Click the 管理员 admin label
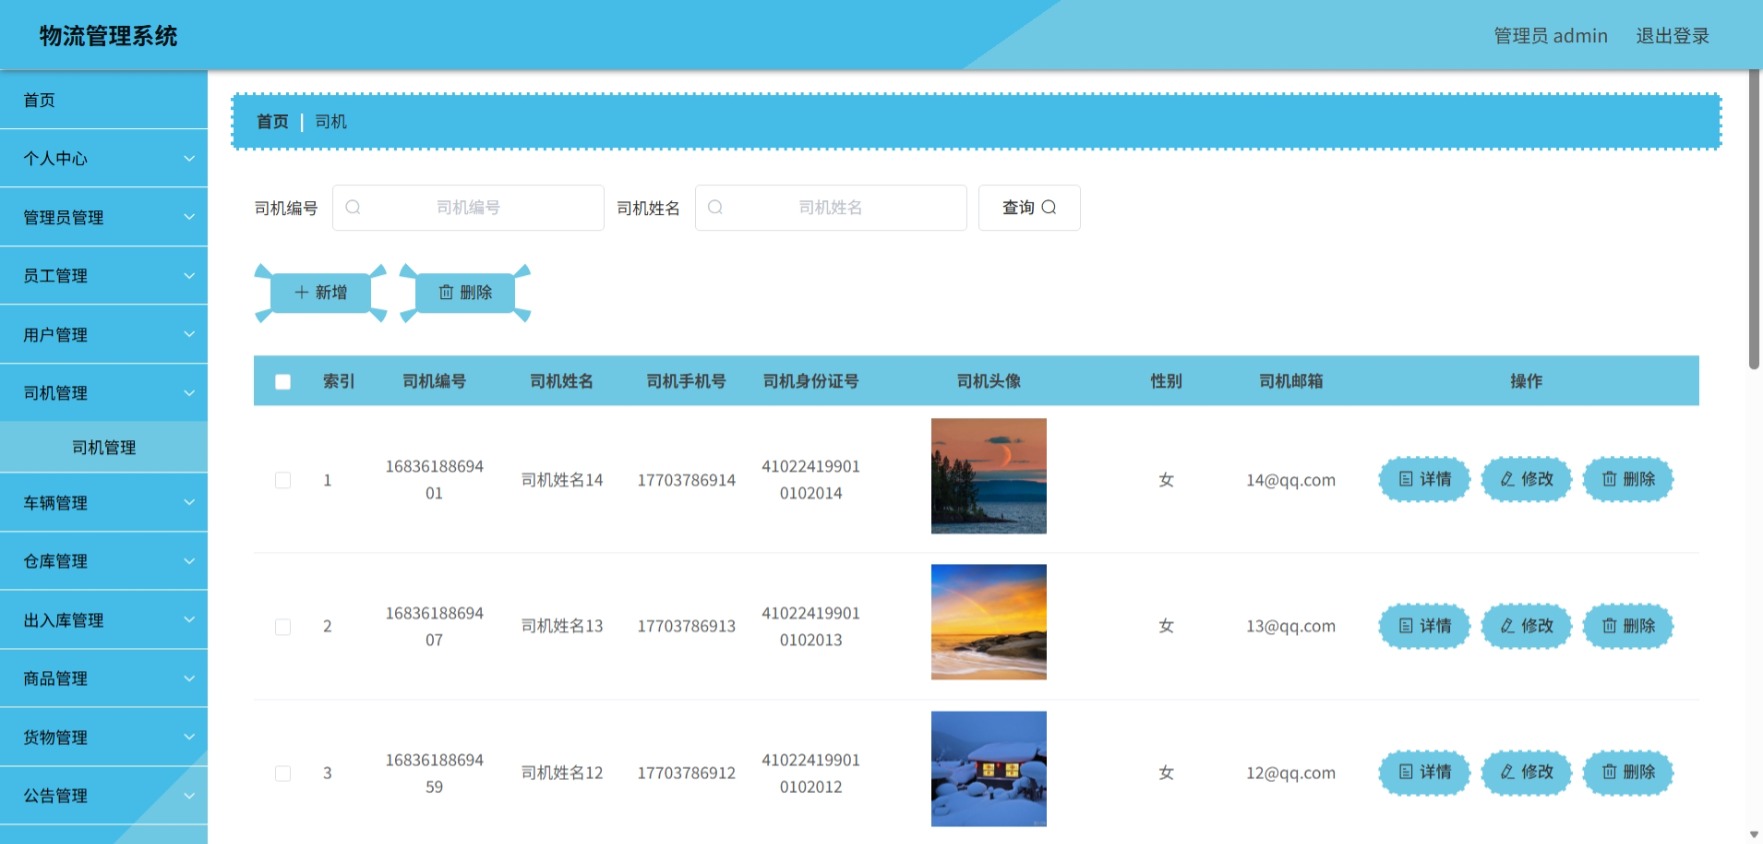The image size is (1763, 844). click(x=1551, y=36)
